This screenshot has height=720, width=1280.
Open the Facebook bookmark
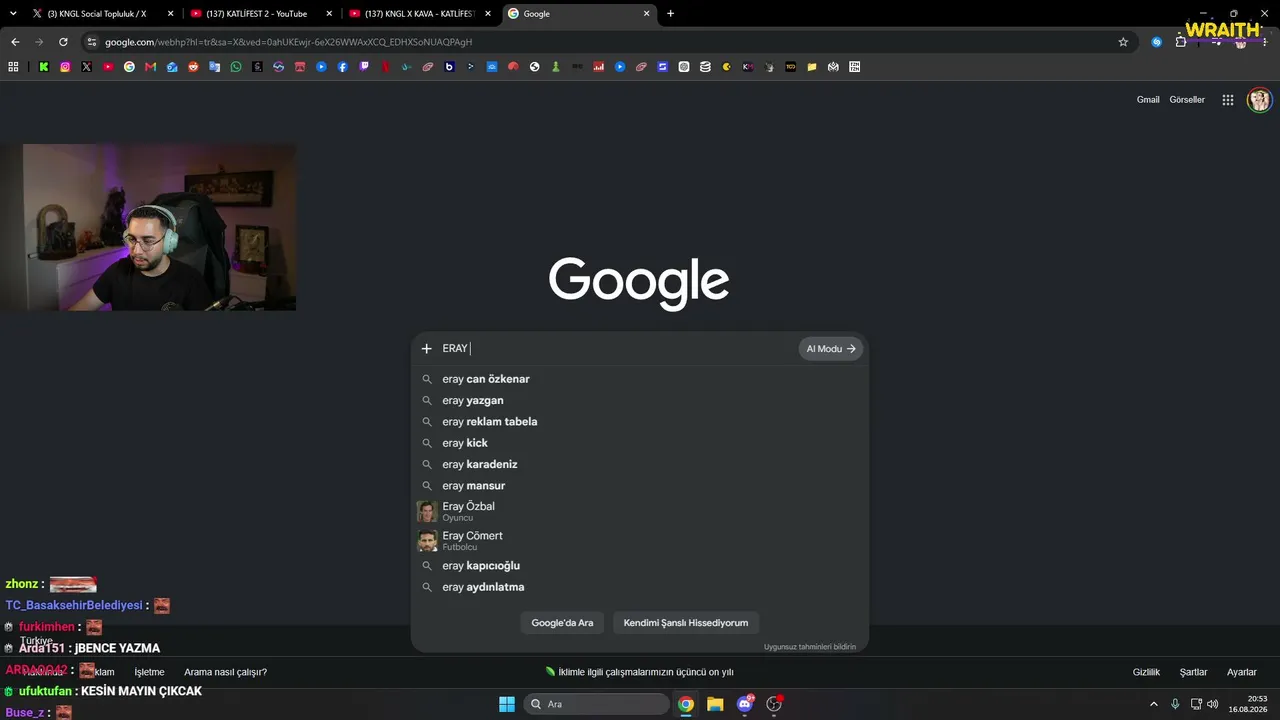(x=342, y=67)
